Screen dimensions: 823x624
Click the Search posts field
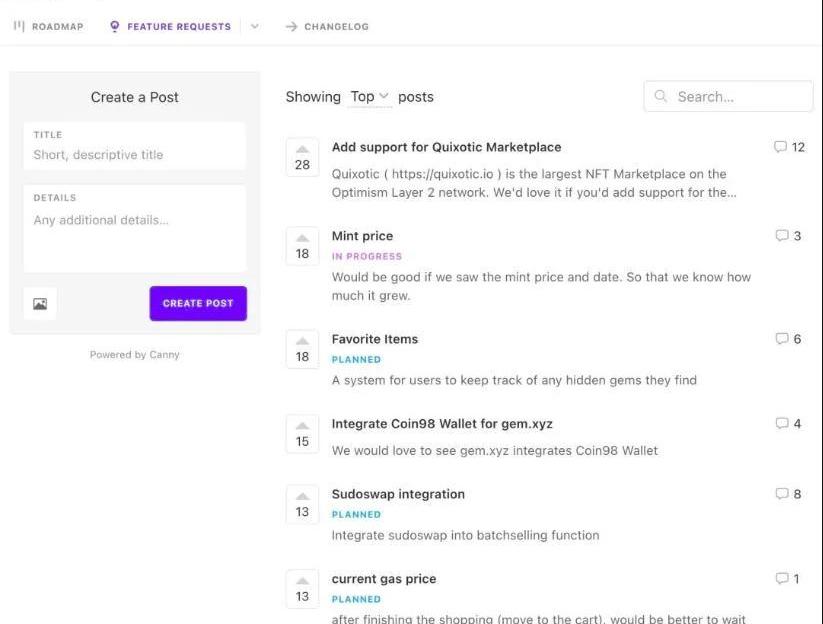pyautogui.click(x=738, y=97)
